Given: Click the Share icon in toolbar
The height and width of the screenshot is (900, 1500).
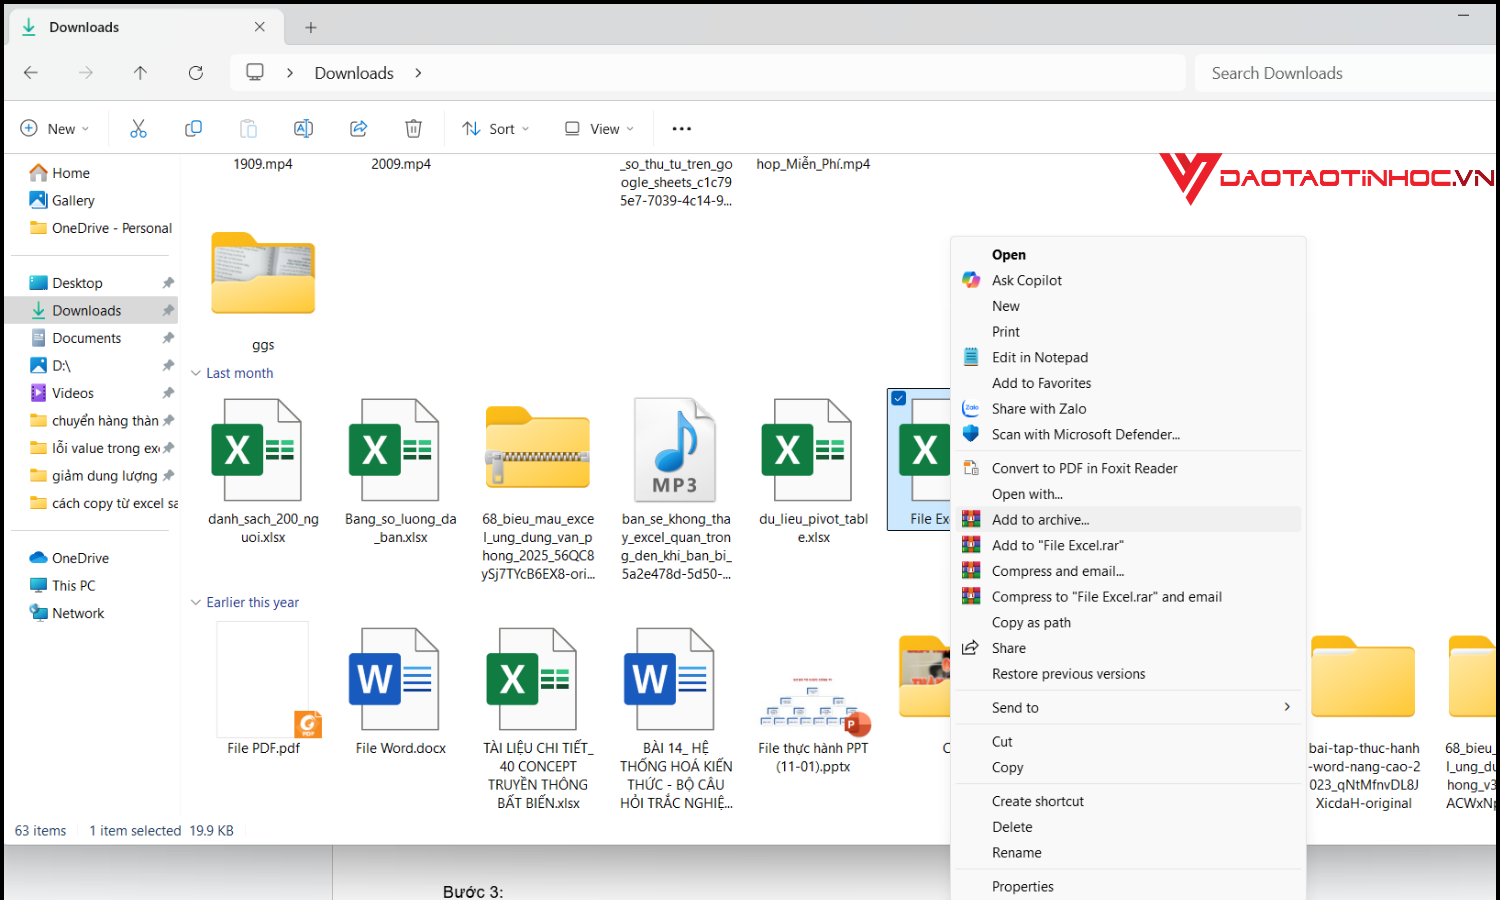Looking at the screenshot, I should [358, 129].
